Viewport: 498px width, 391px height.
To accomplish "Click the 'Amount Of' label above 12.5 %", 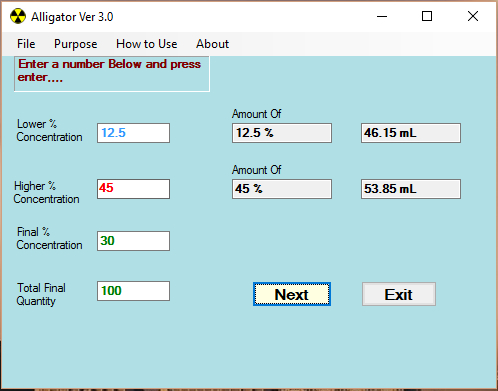I will click(x=257, y=114).
